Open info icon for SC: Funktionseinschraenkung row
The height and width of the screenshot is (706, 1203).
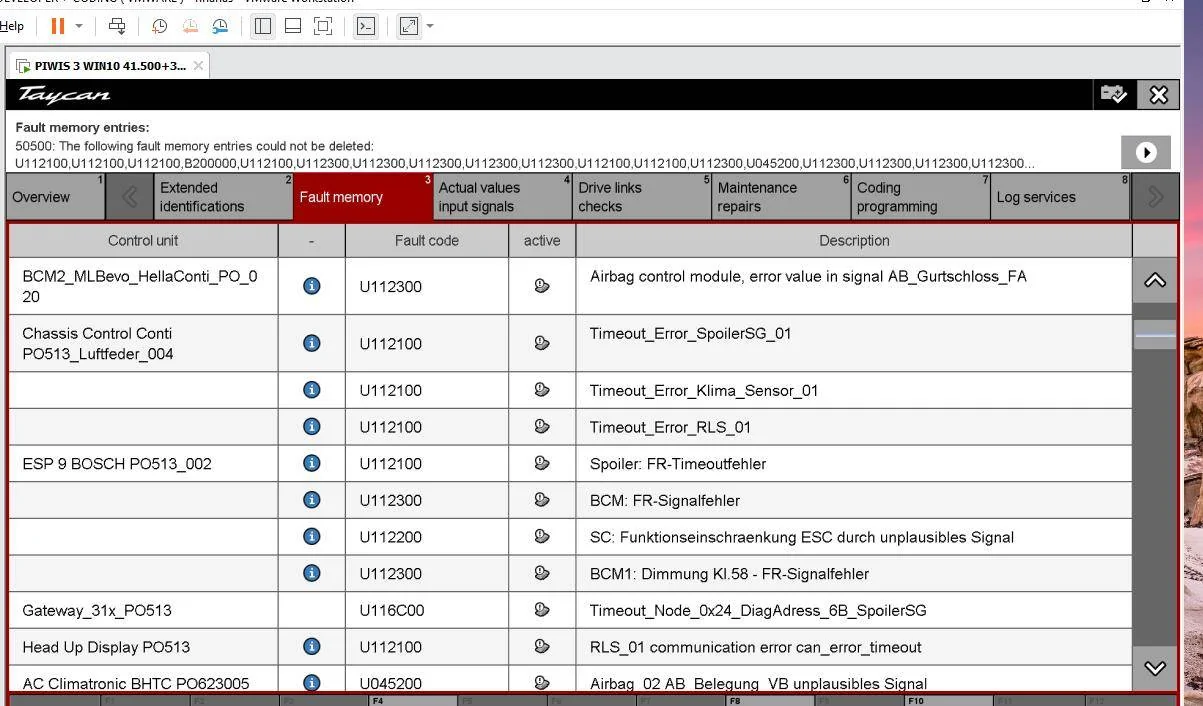pos(312,536)
